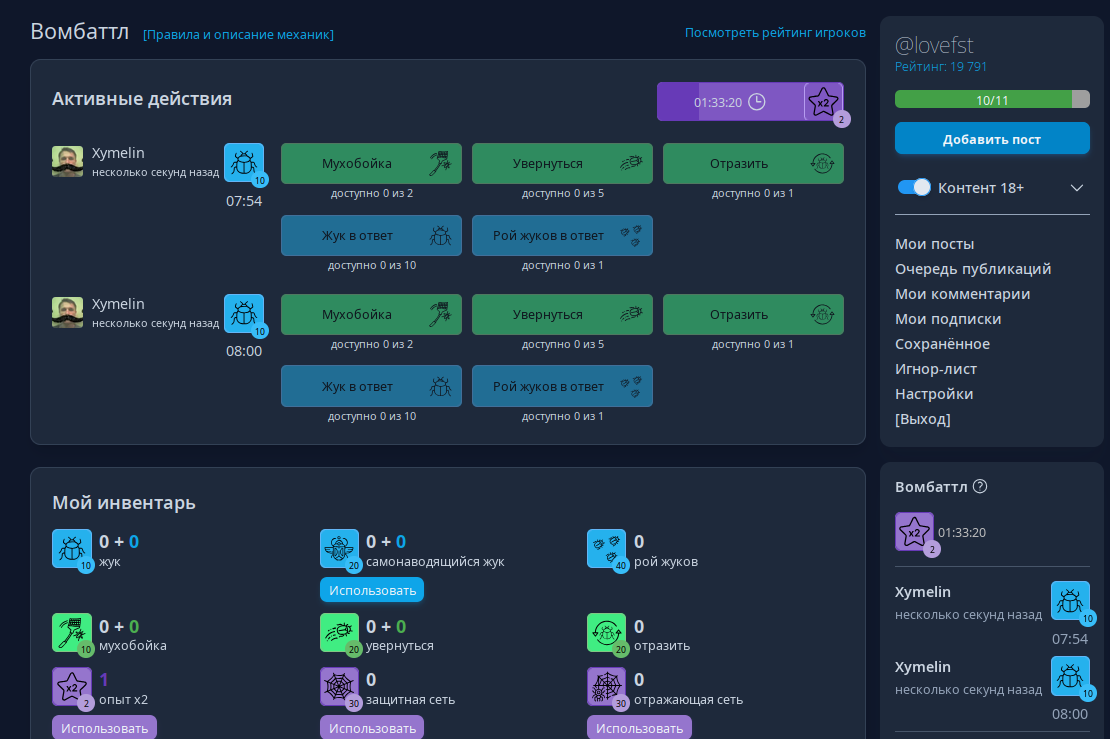This screenshot has width=1110, height=739.
Task: Click the beetle swarm inventory icon
Action: click(x=606, y=549)
